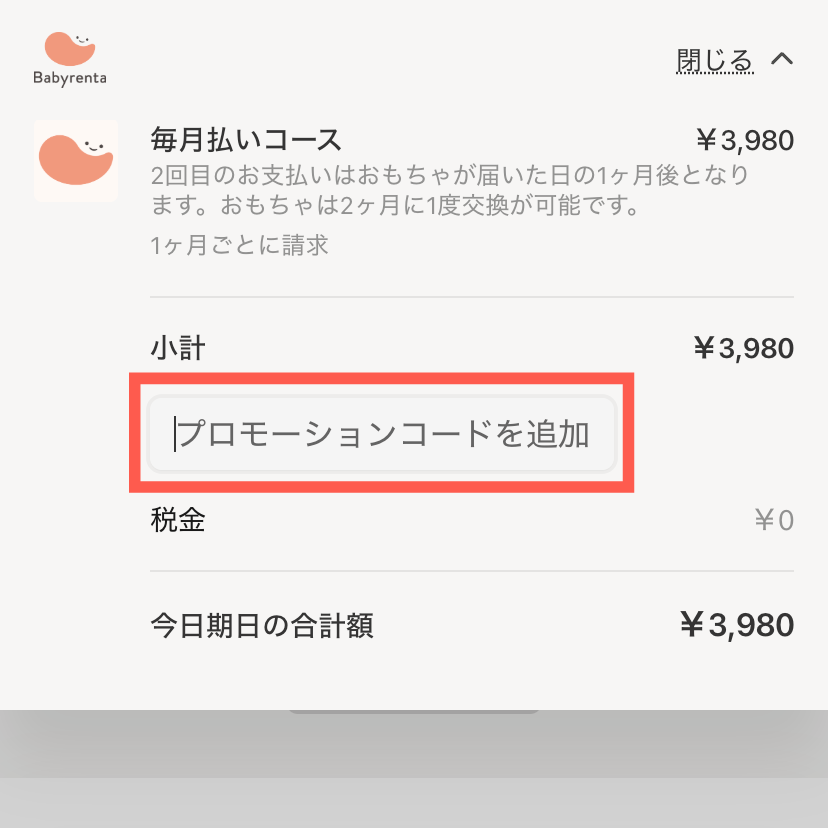Click the Babyrenta wordmark text under the logo

click(x=69, y=77)
